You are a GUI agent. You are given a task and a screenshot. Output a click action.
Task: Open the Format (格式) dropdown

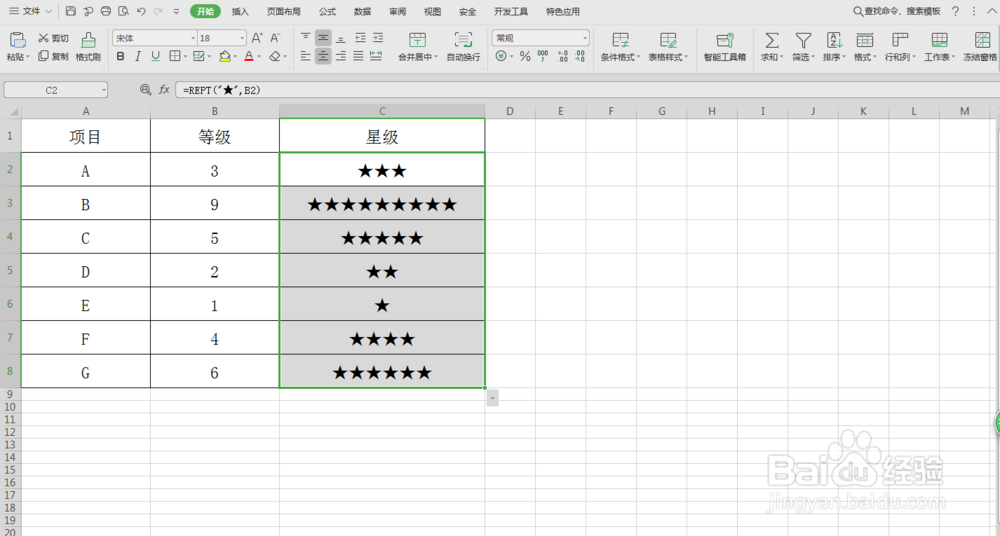865,46
